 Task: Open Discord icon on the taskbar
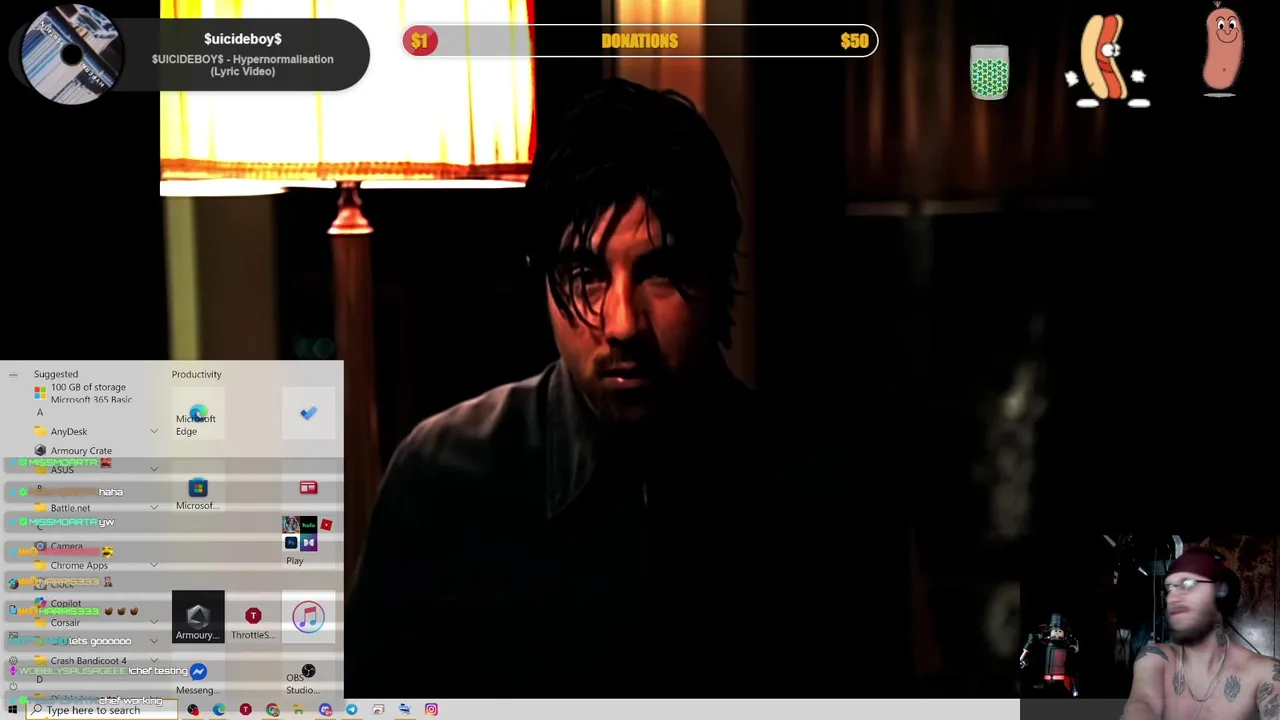325,710
